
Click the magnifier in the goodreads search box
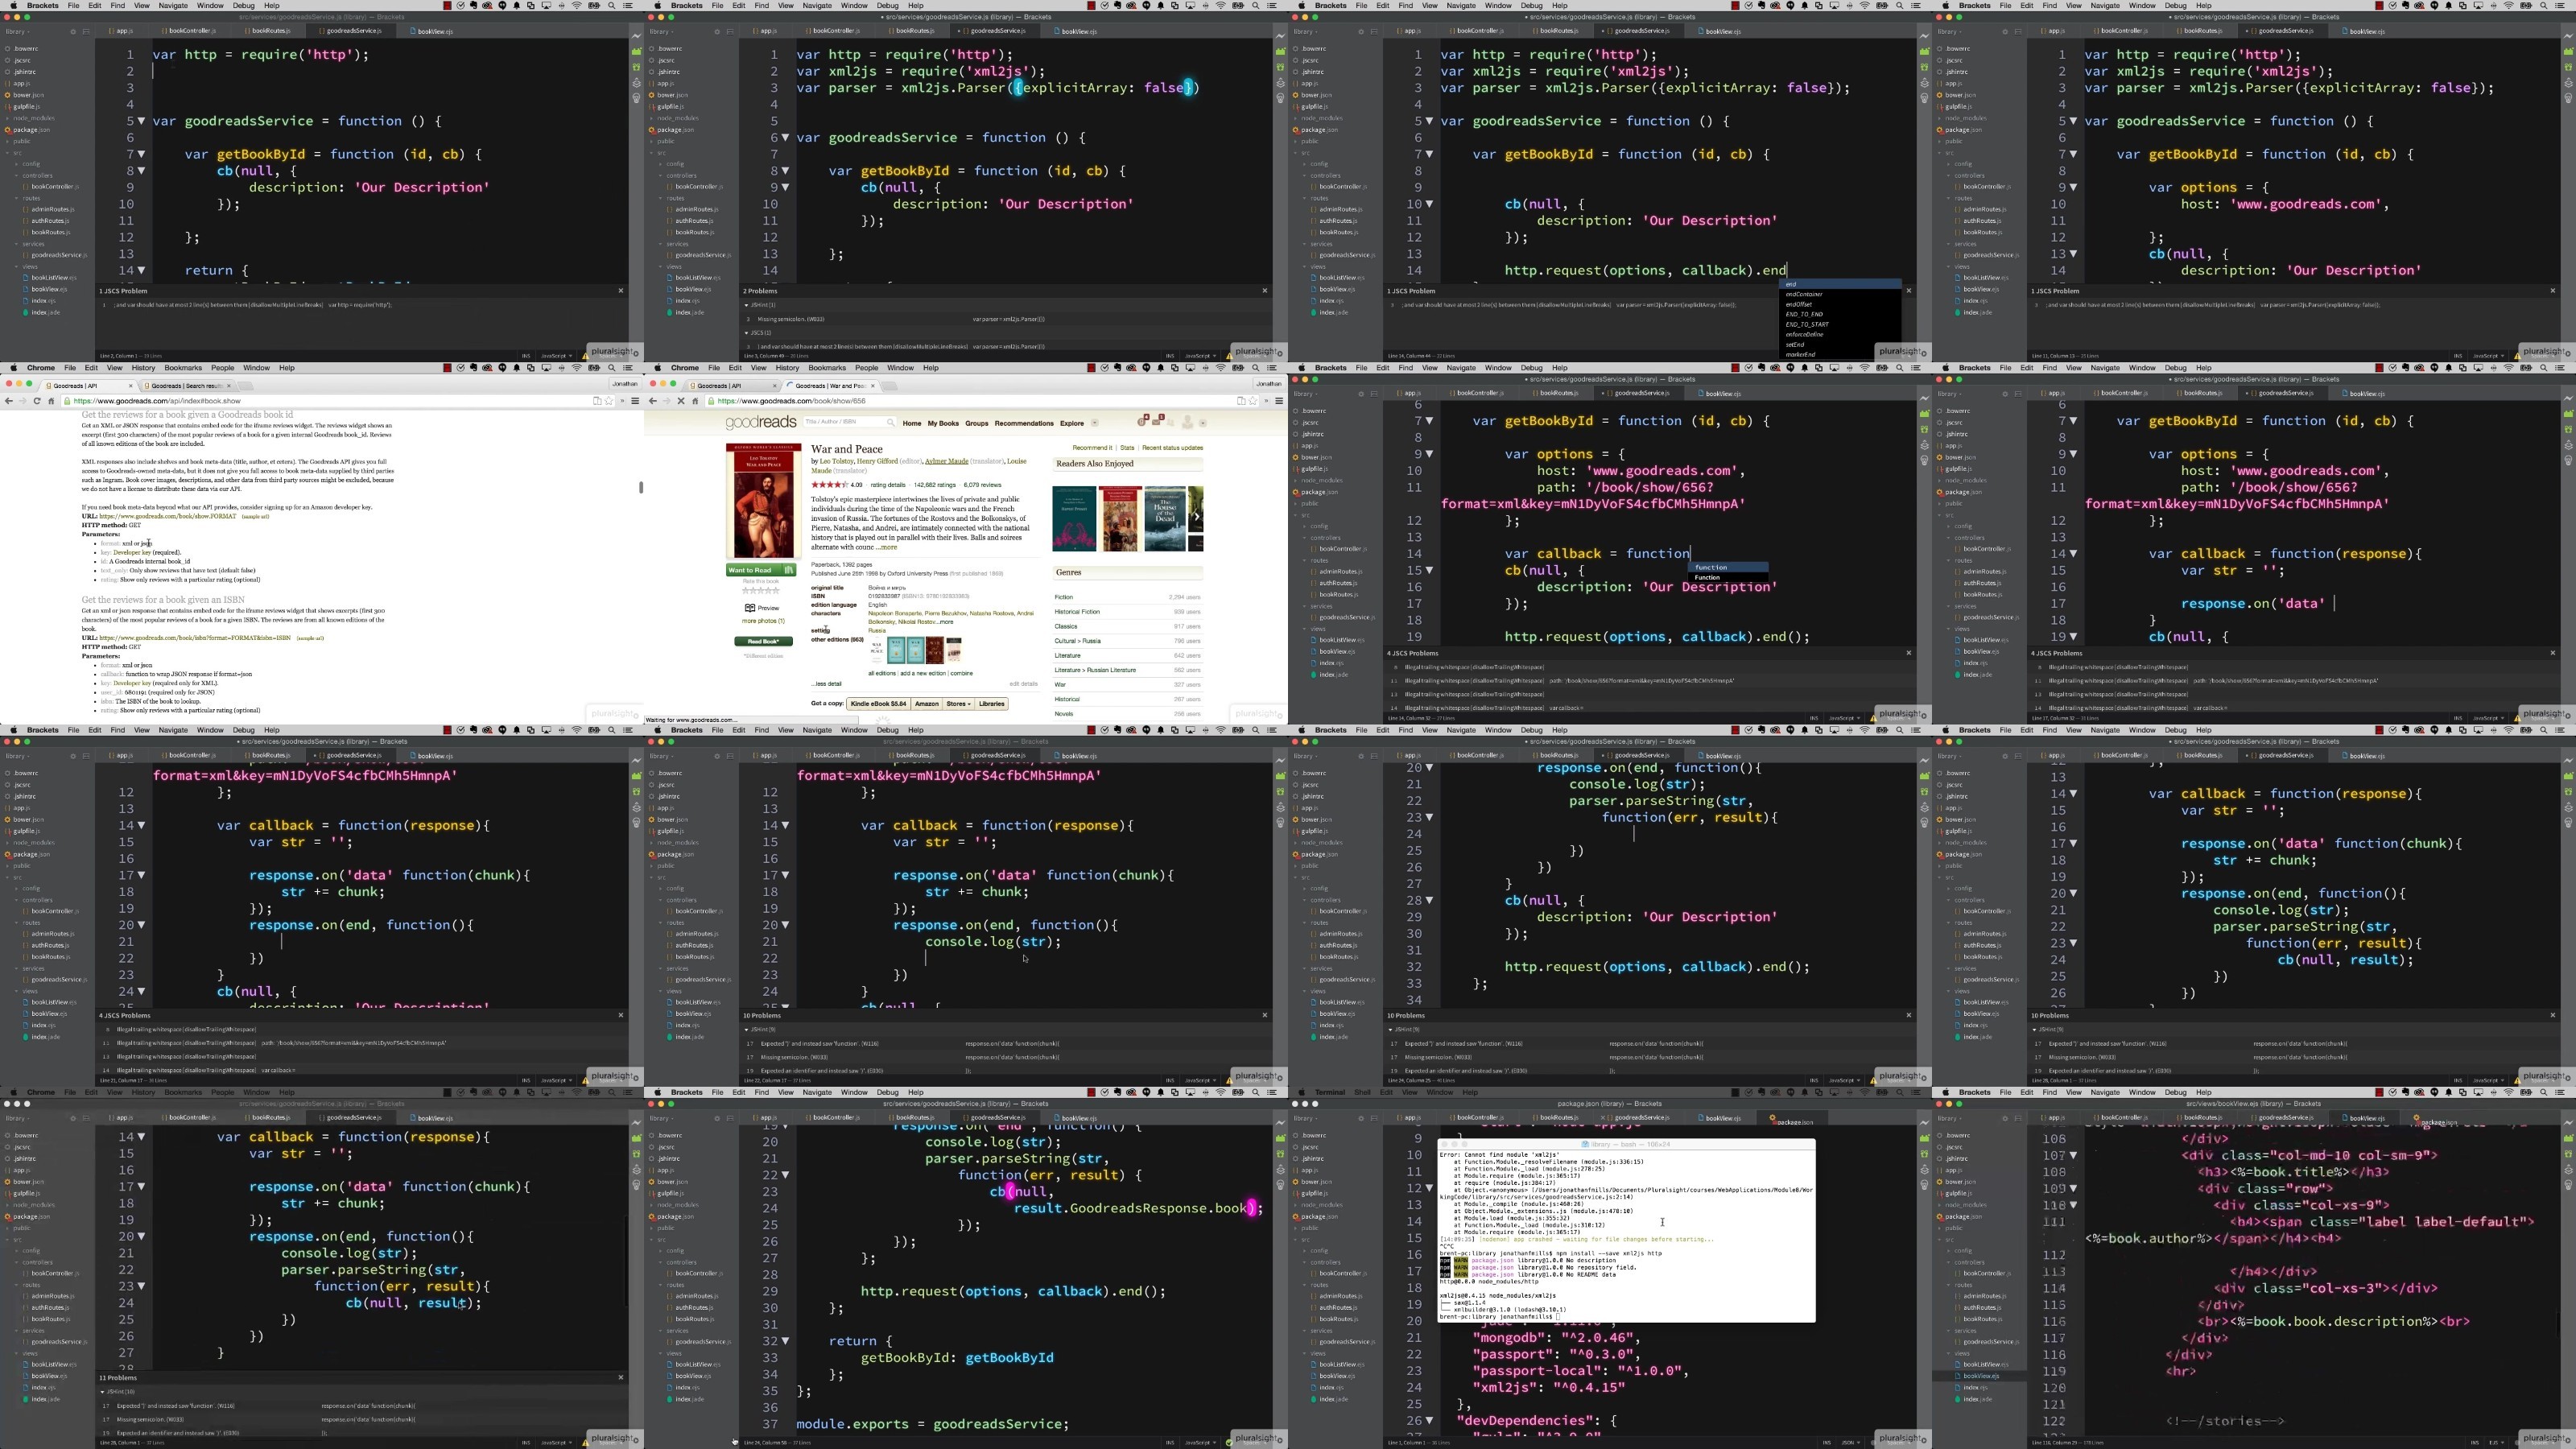[890, 423]
